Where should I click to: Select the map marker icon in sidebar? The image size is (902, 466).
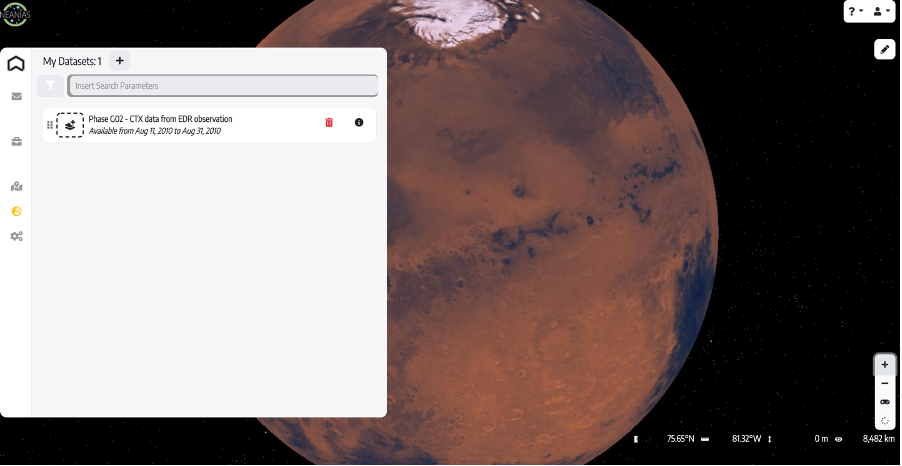[x=16, y=186]
